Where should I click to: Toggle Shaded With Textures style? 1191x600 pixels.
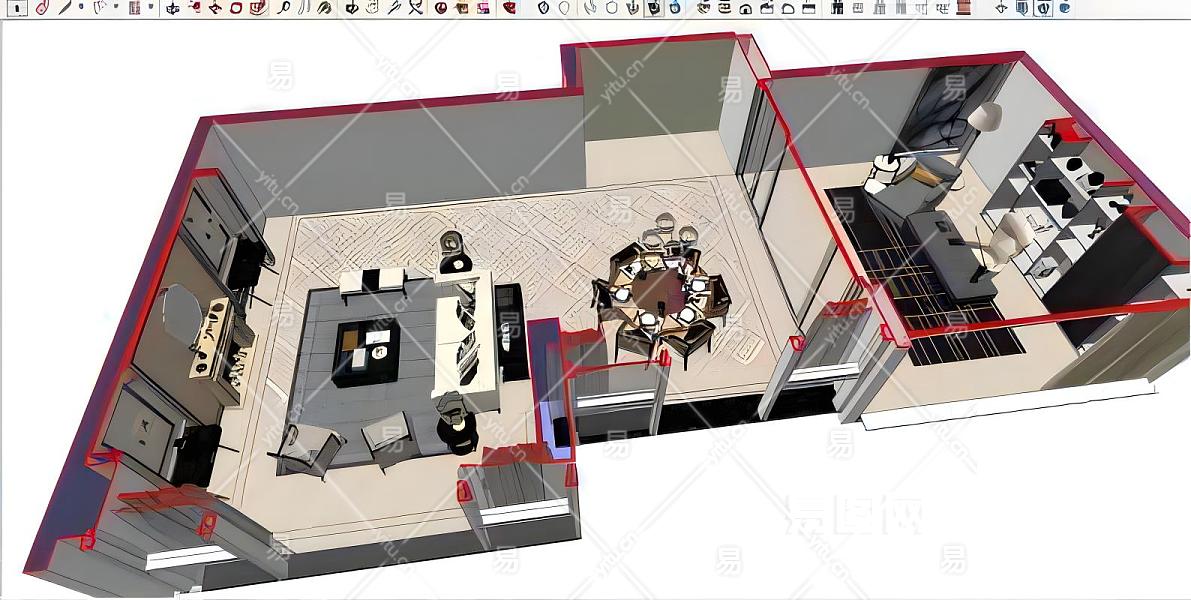[x=654, y=8]
